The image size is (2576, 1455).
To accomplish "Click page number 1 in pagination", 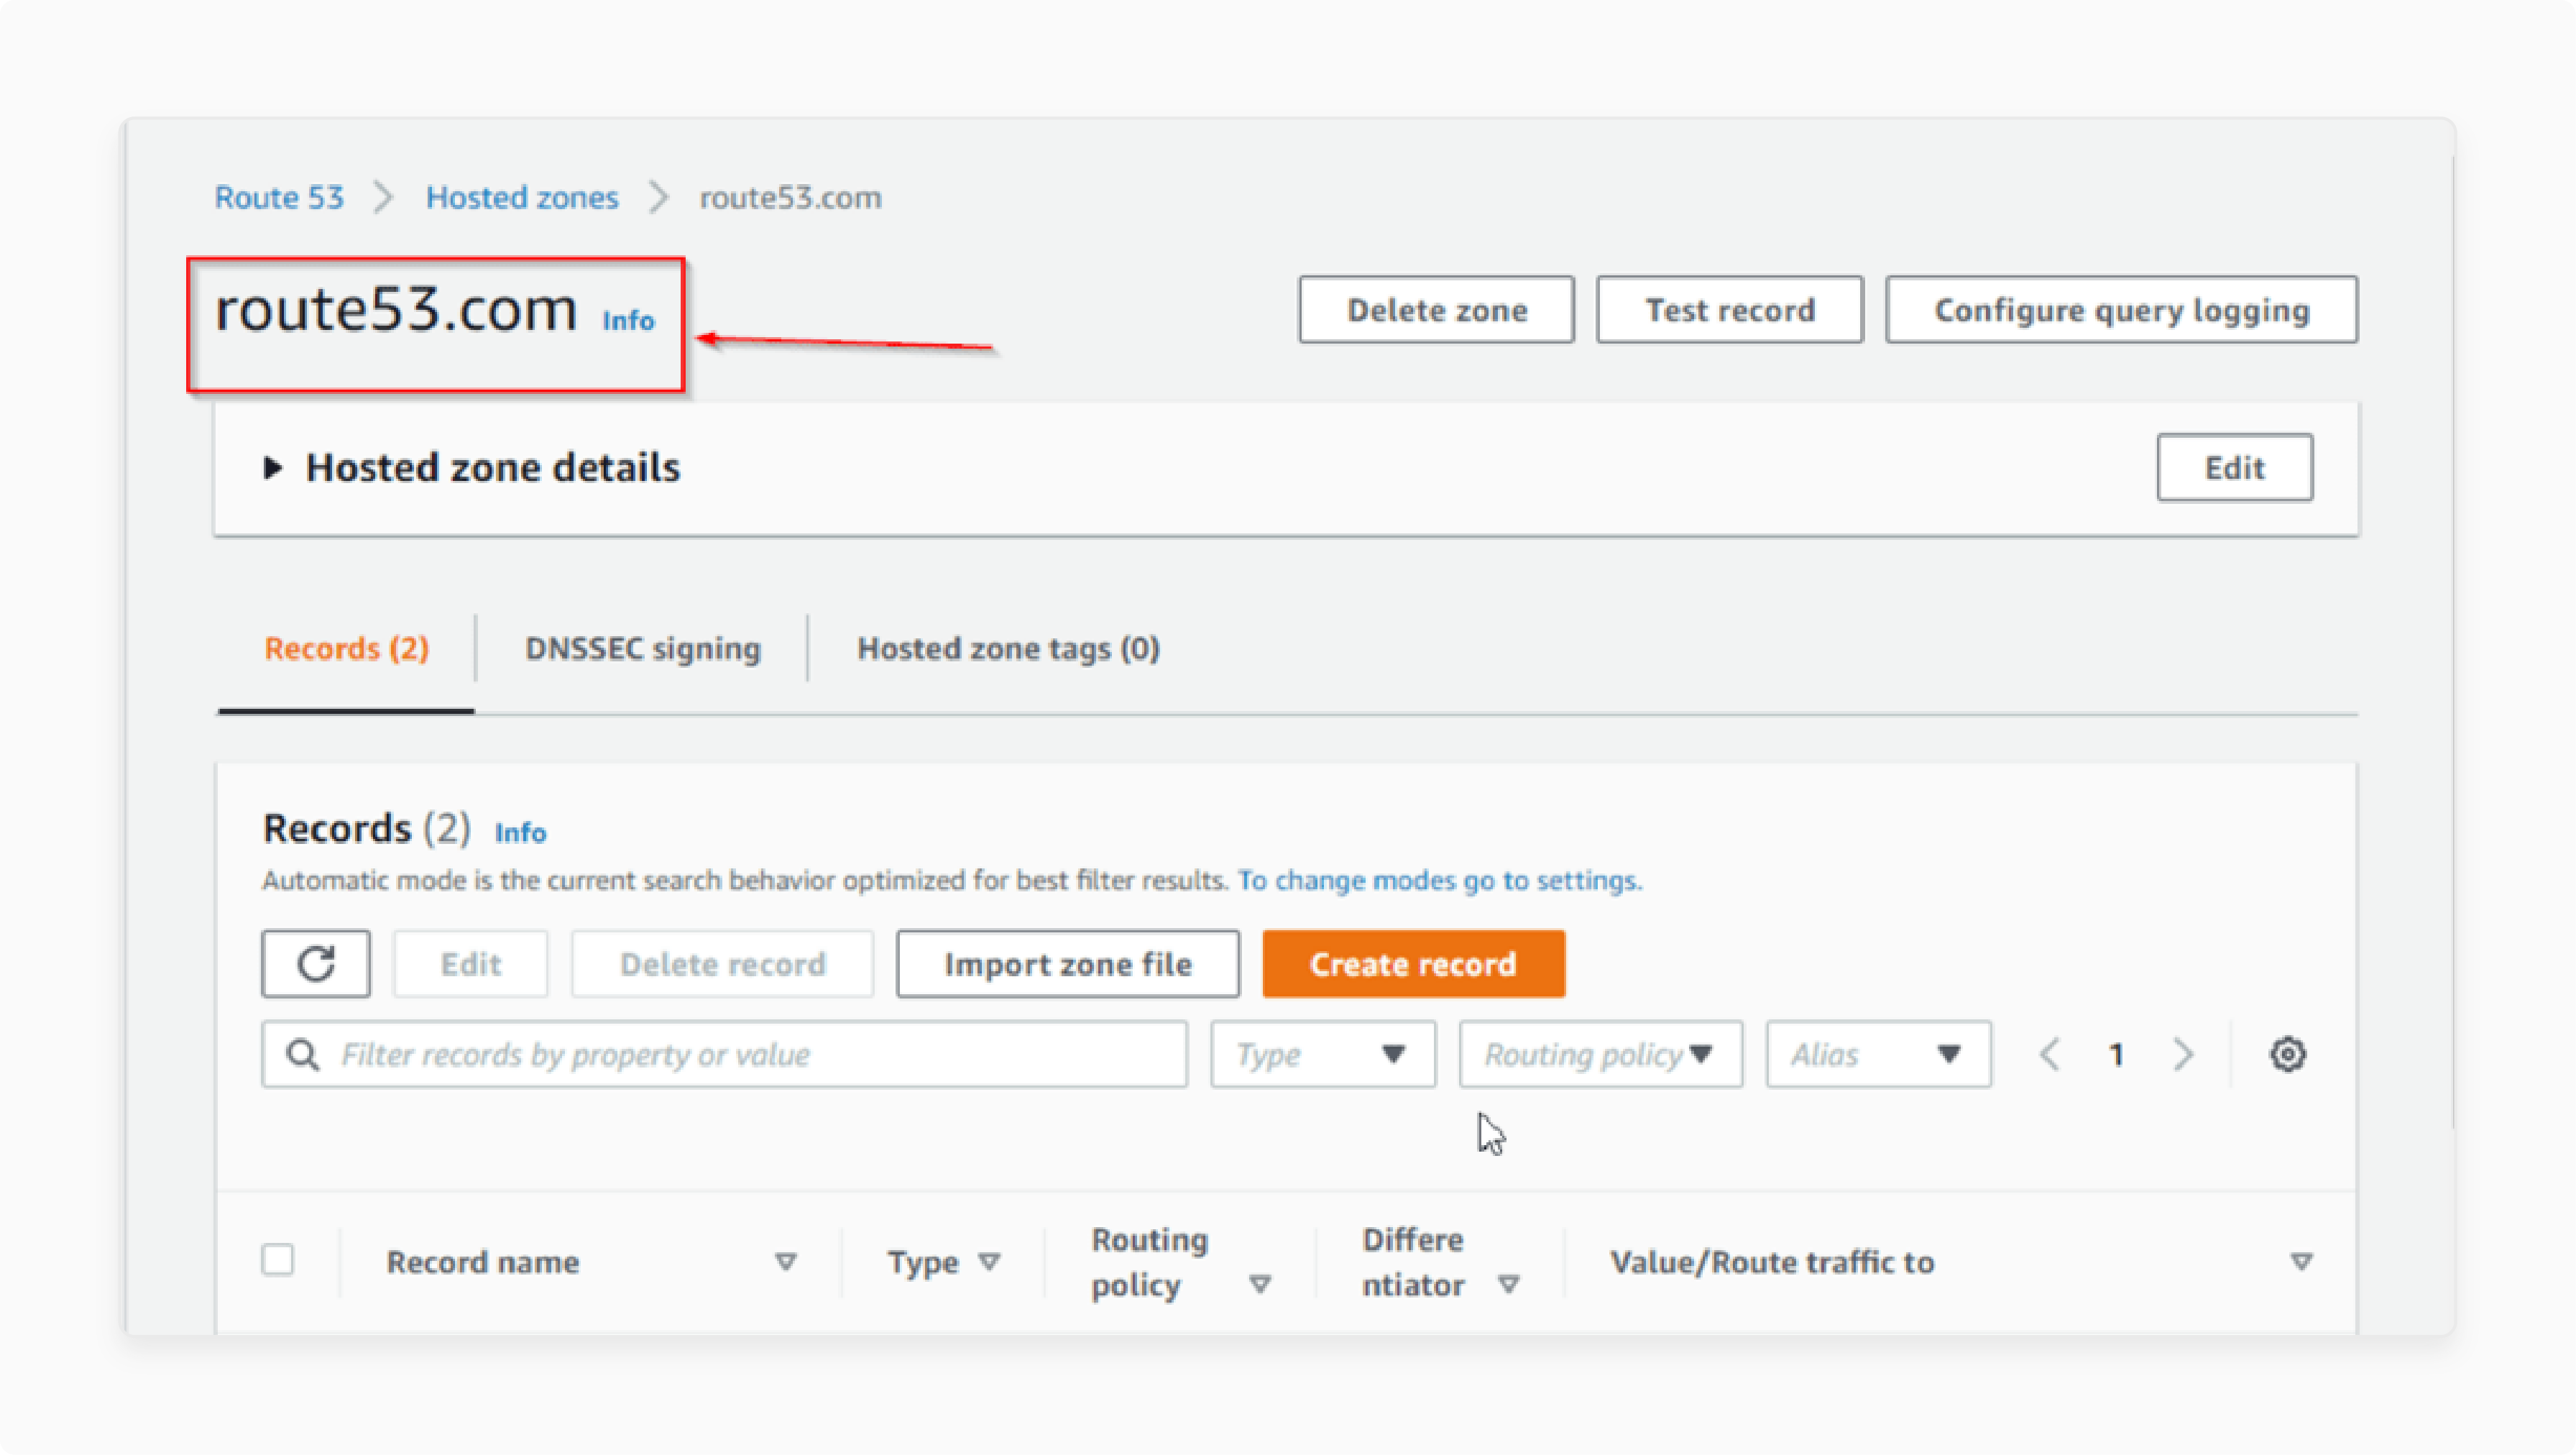I will [2116, 1055].
